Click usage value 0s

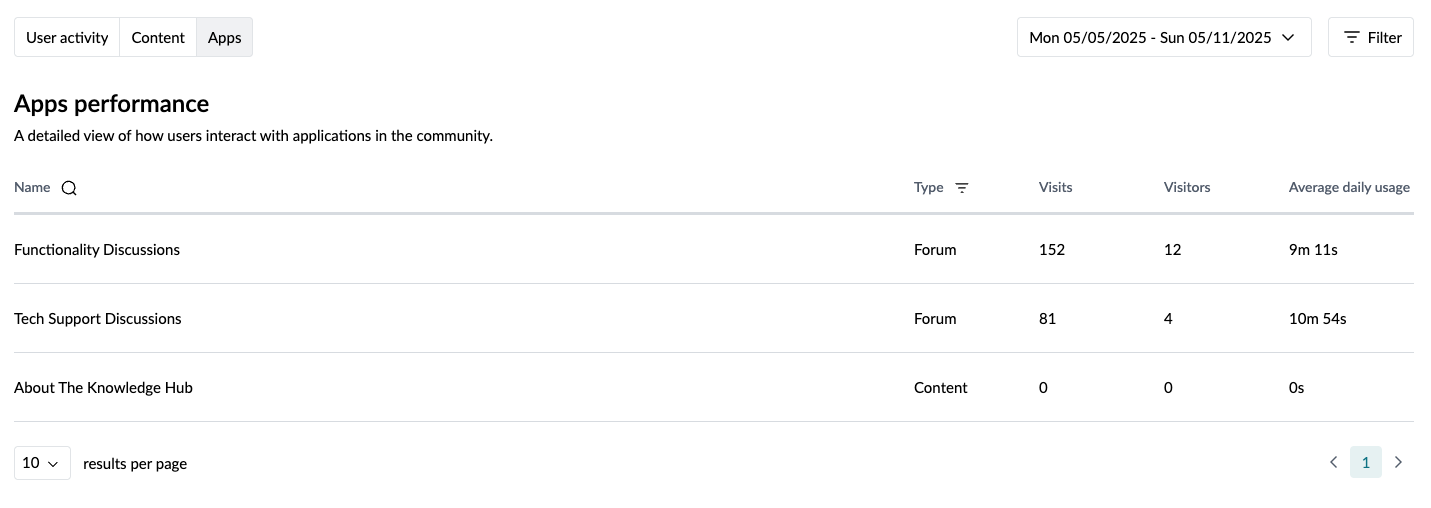click(1296, 387)
